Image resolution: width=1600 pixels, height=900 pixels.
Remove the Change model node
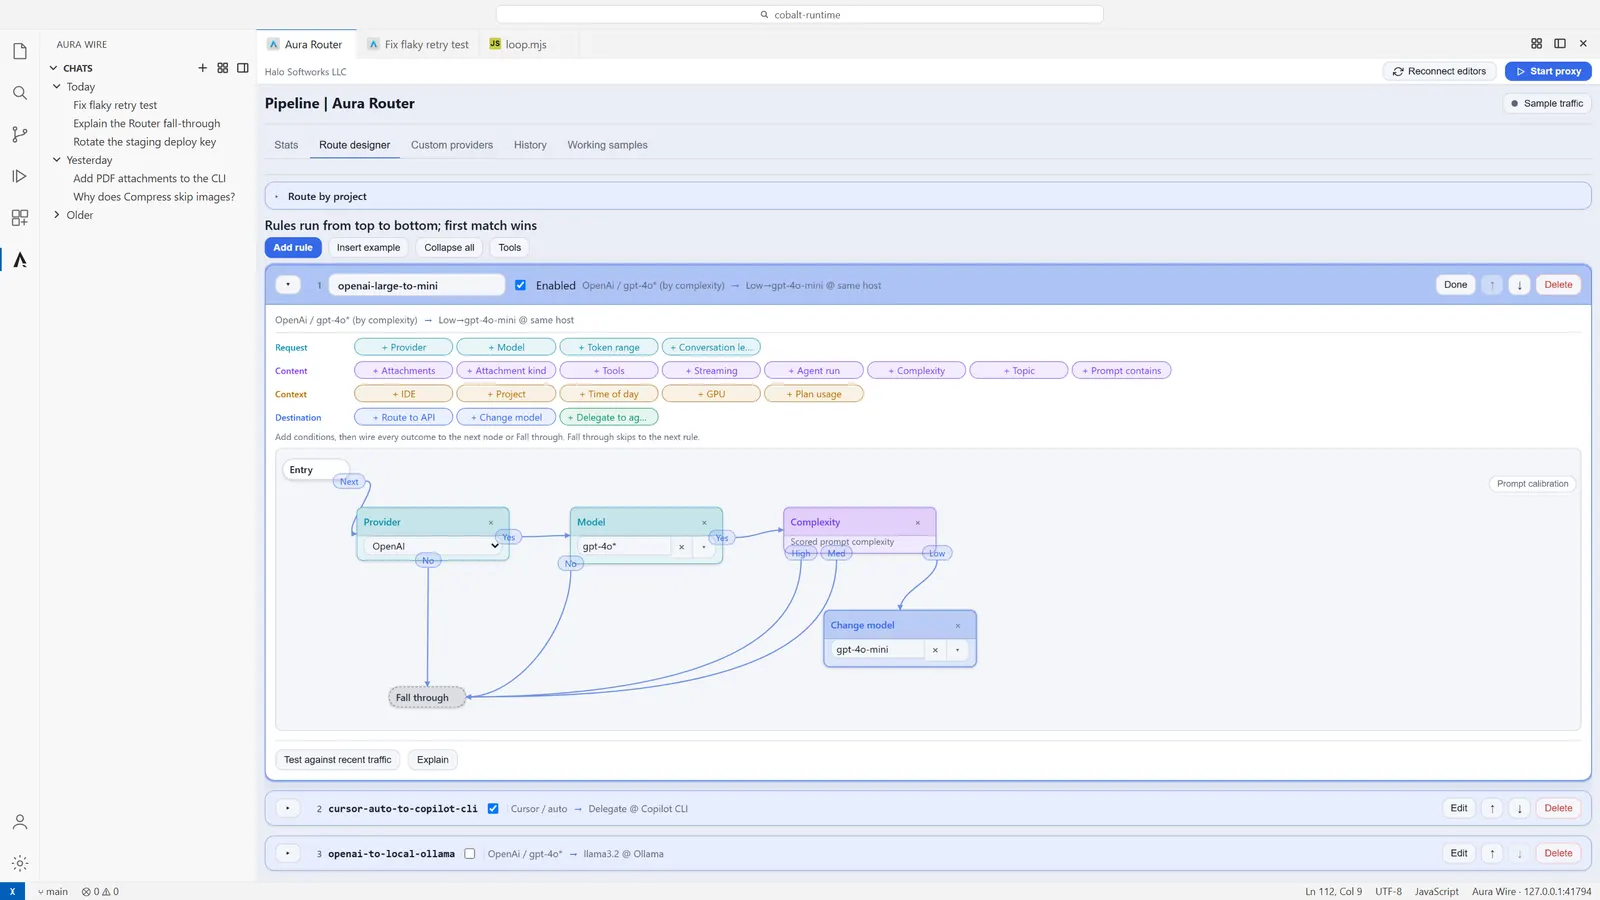[957, 626]
